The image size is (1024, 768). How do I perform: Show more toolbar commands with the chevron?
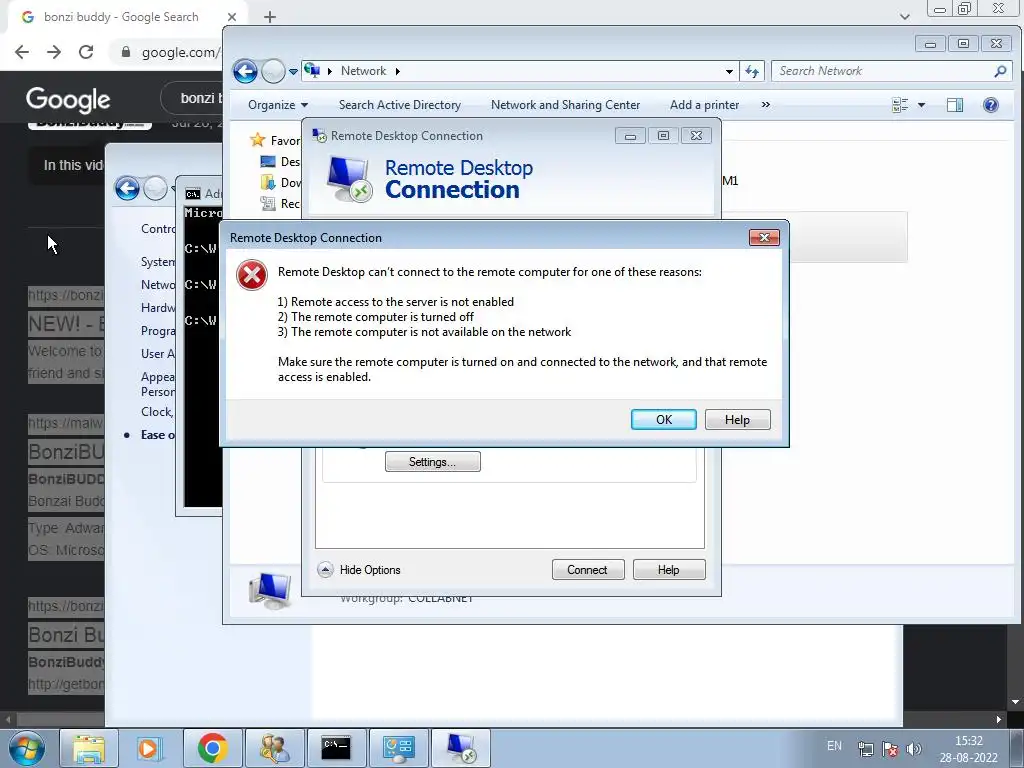coord(765,104)
